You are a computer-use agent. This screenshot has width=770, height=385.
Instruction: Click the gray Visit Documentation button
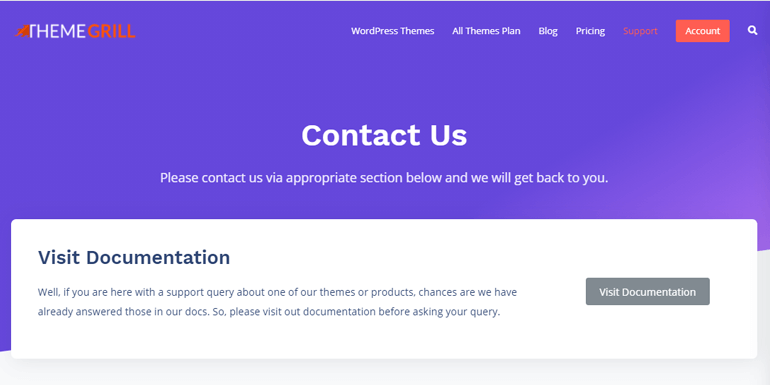(x=648, y=292)
